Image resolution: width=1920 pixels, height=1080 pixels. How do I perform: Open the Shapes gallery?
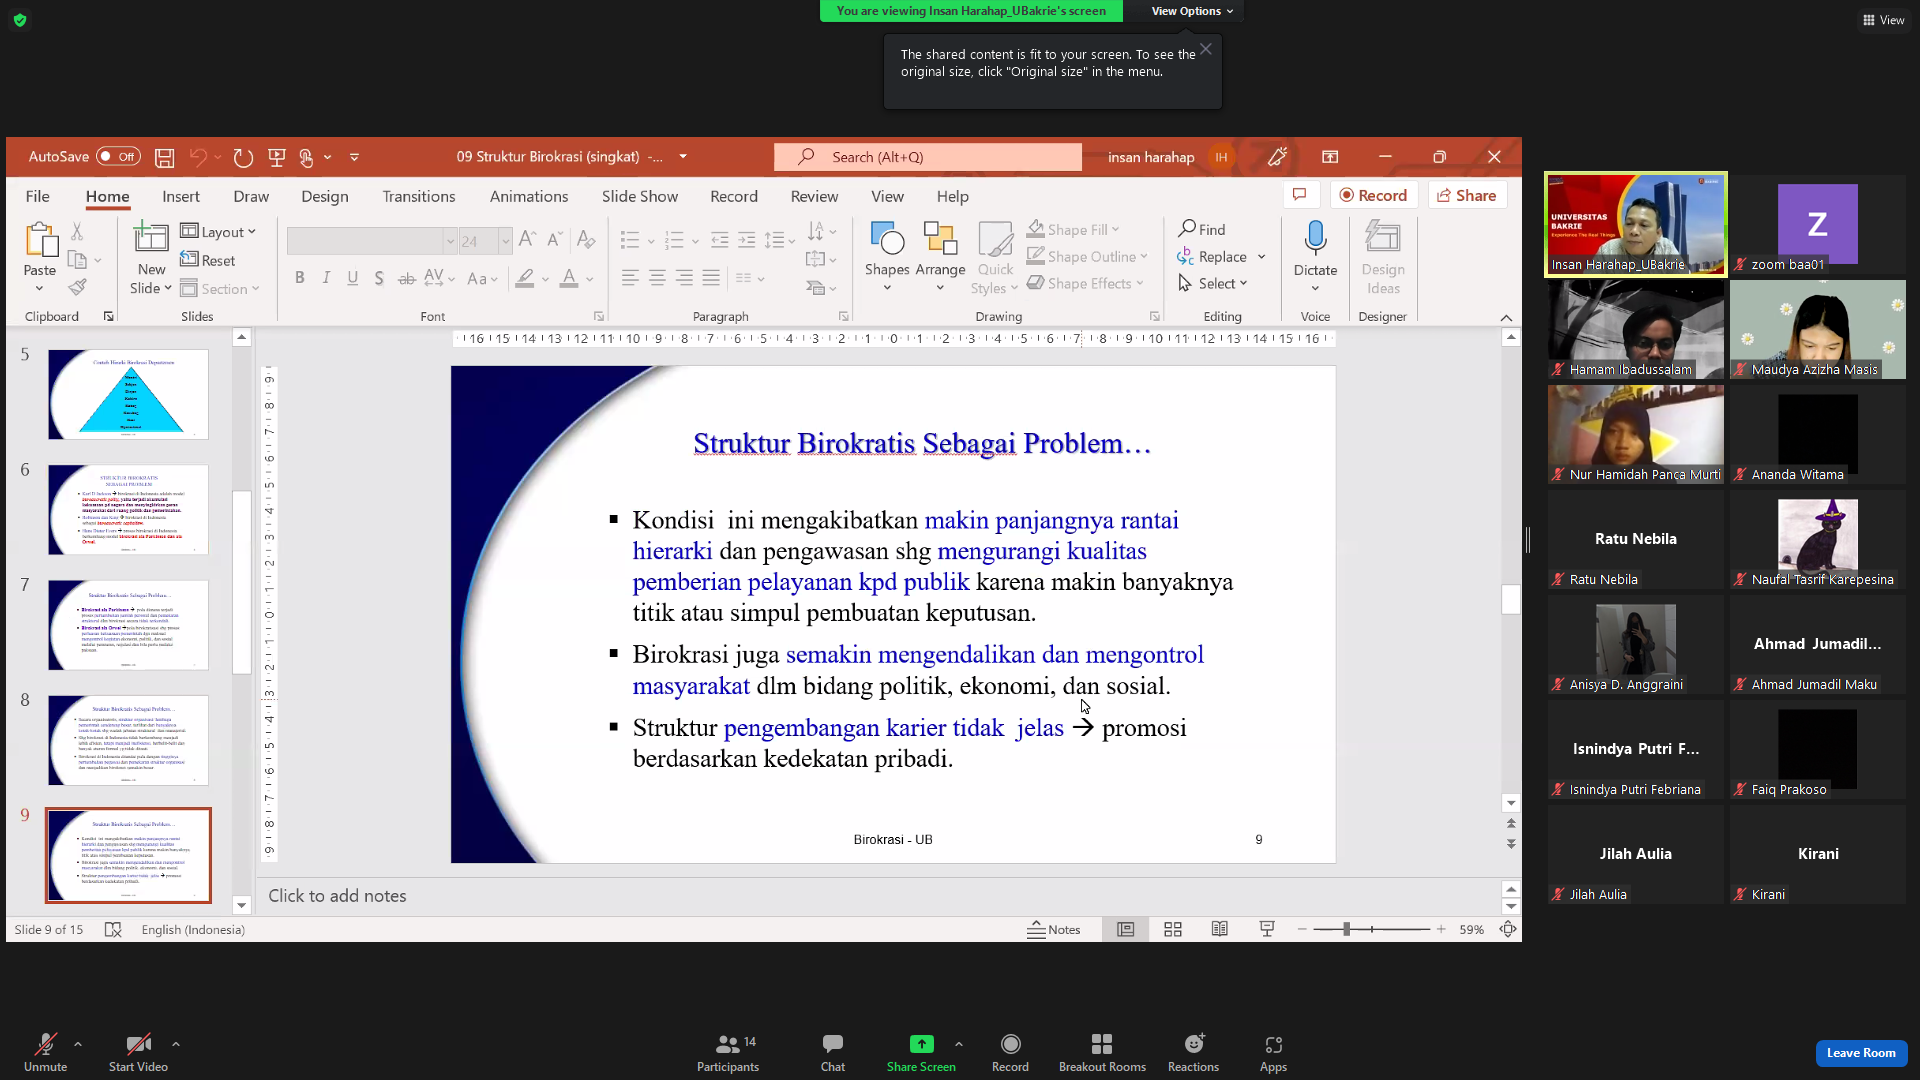pyautogui.click(x=887, y=258)
